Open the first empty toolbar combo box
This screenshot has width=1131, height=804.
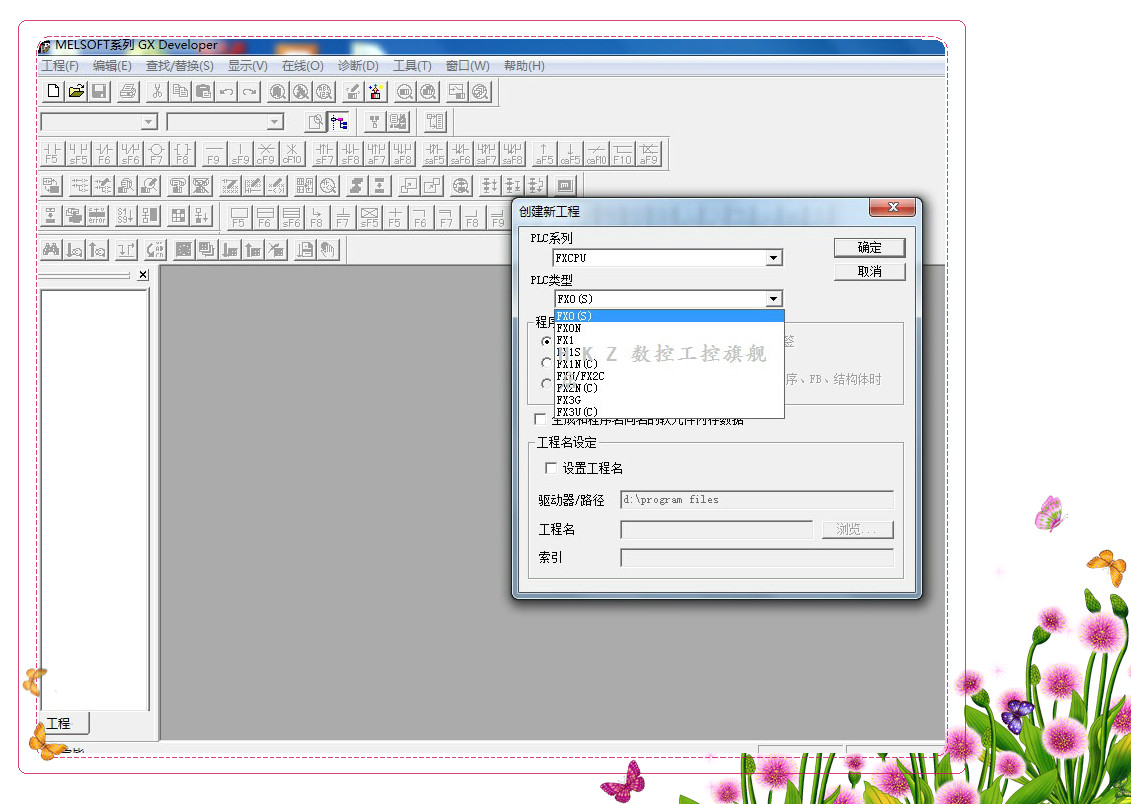(x=99, y=122)
